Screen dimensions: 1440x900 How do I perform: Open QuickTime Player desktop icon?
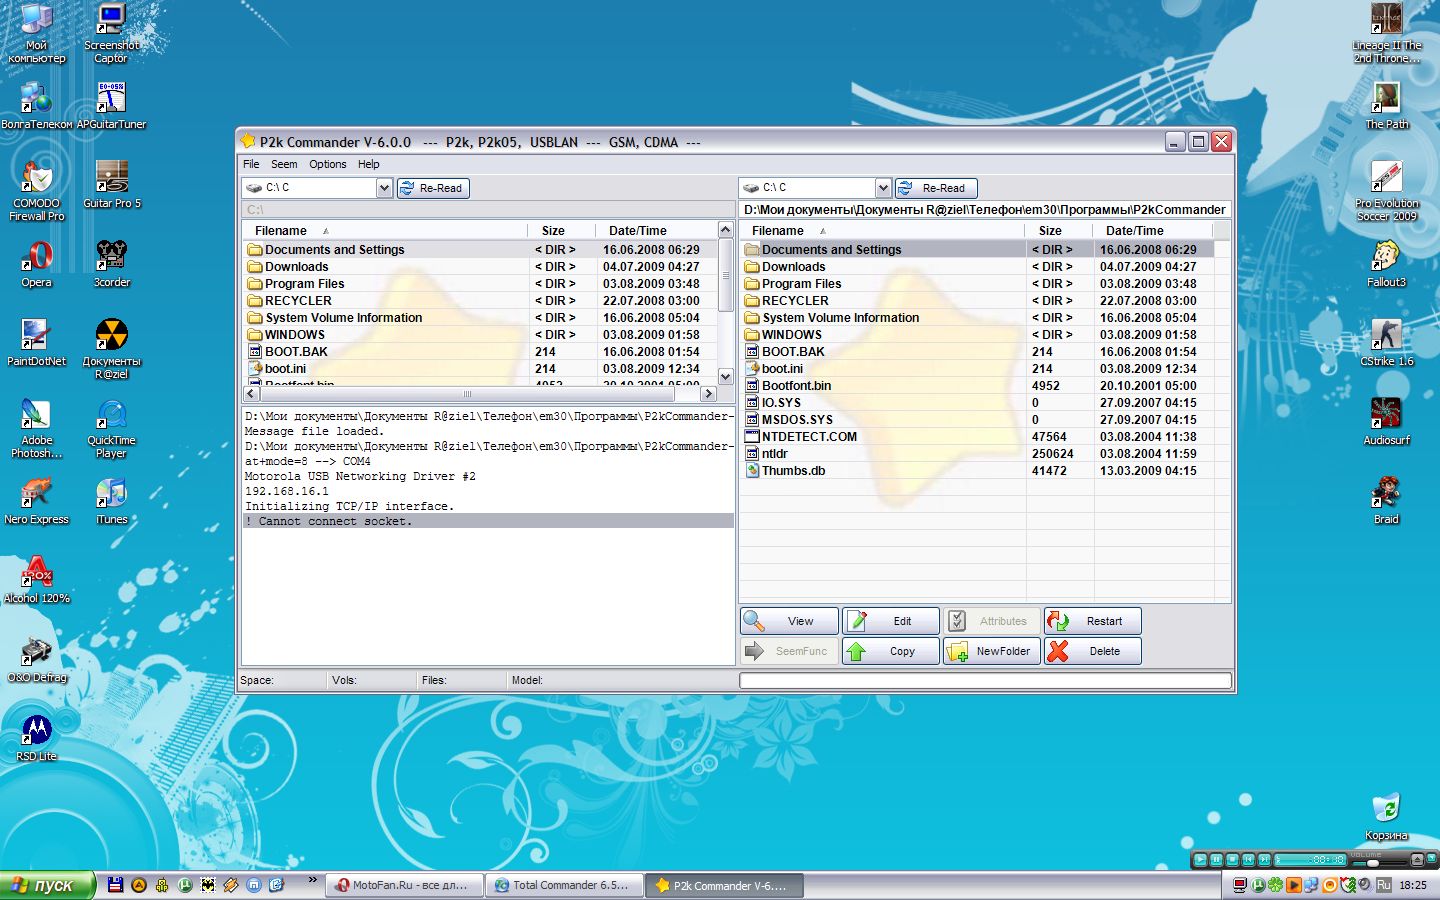tap(111, 428)
